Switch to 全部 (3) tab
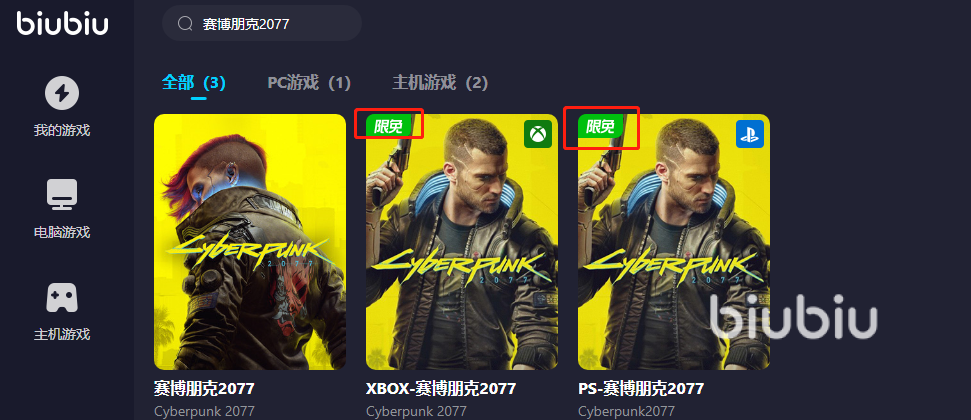971x420 pixels. 193,82
